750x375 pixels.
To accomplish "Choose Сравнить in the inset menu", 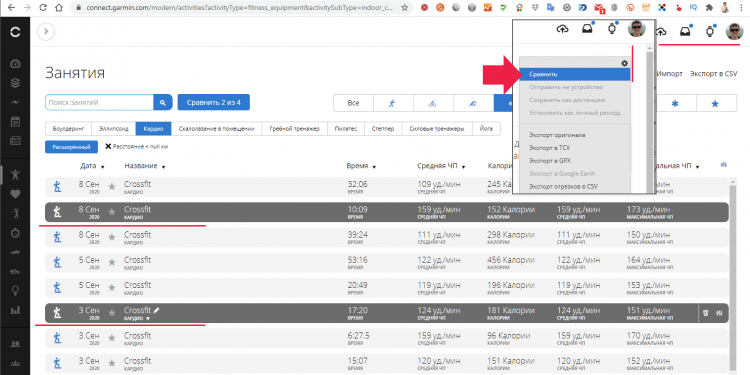I will (575, 74).
